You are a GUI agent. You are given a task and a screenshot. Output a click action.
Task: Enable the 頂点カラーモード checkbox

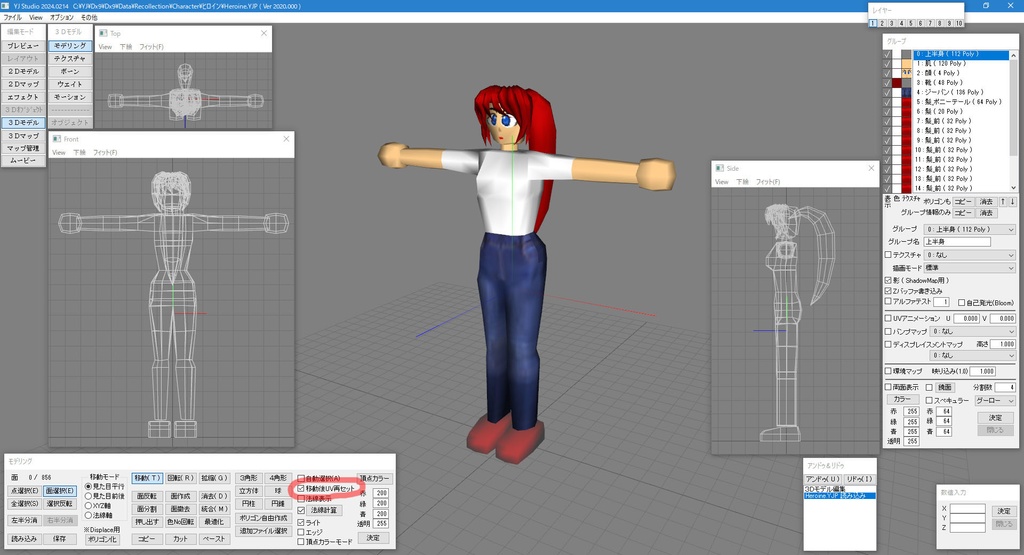(x=301, y=542)
